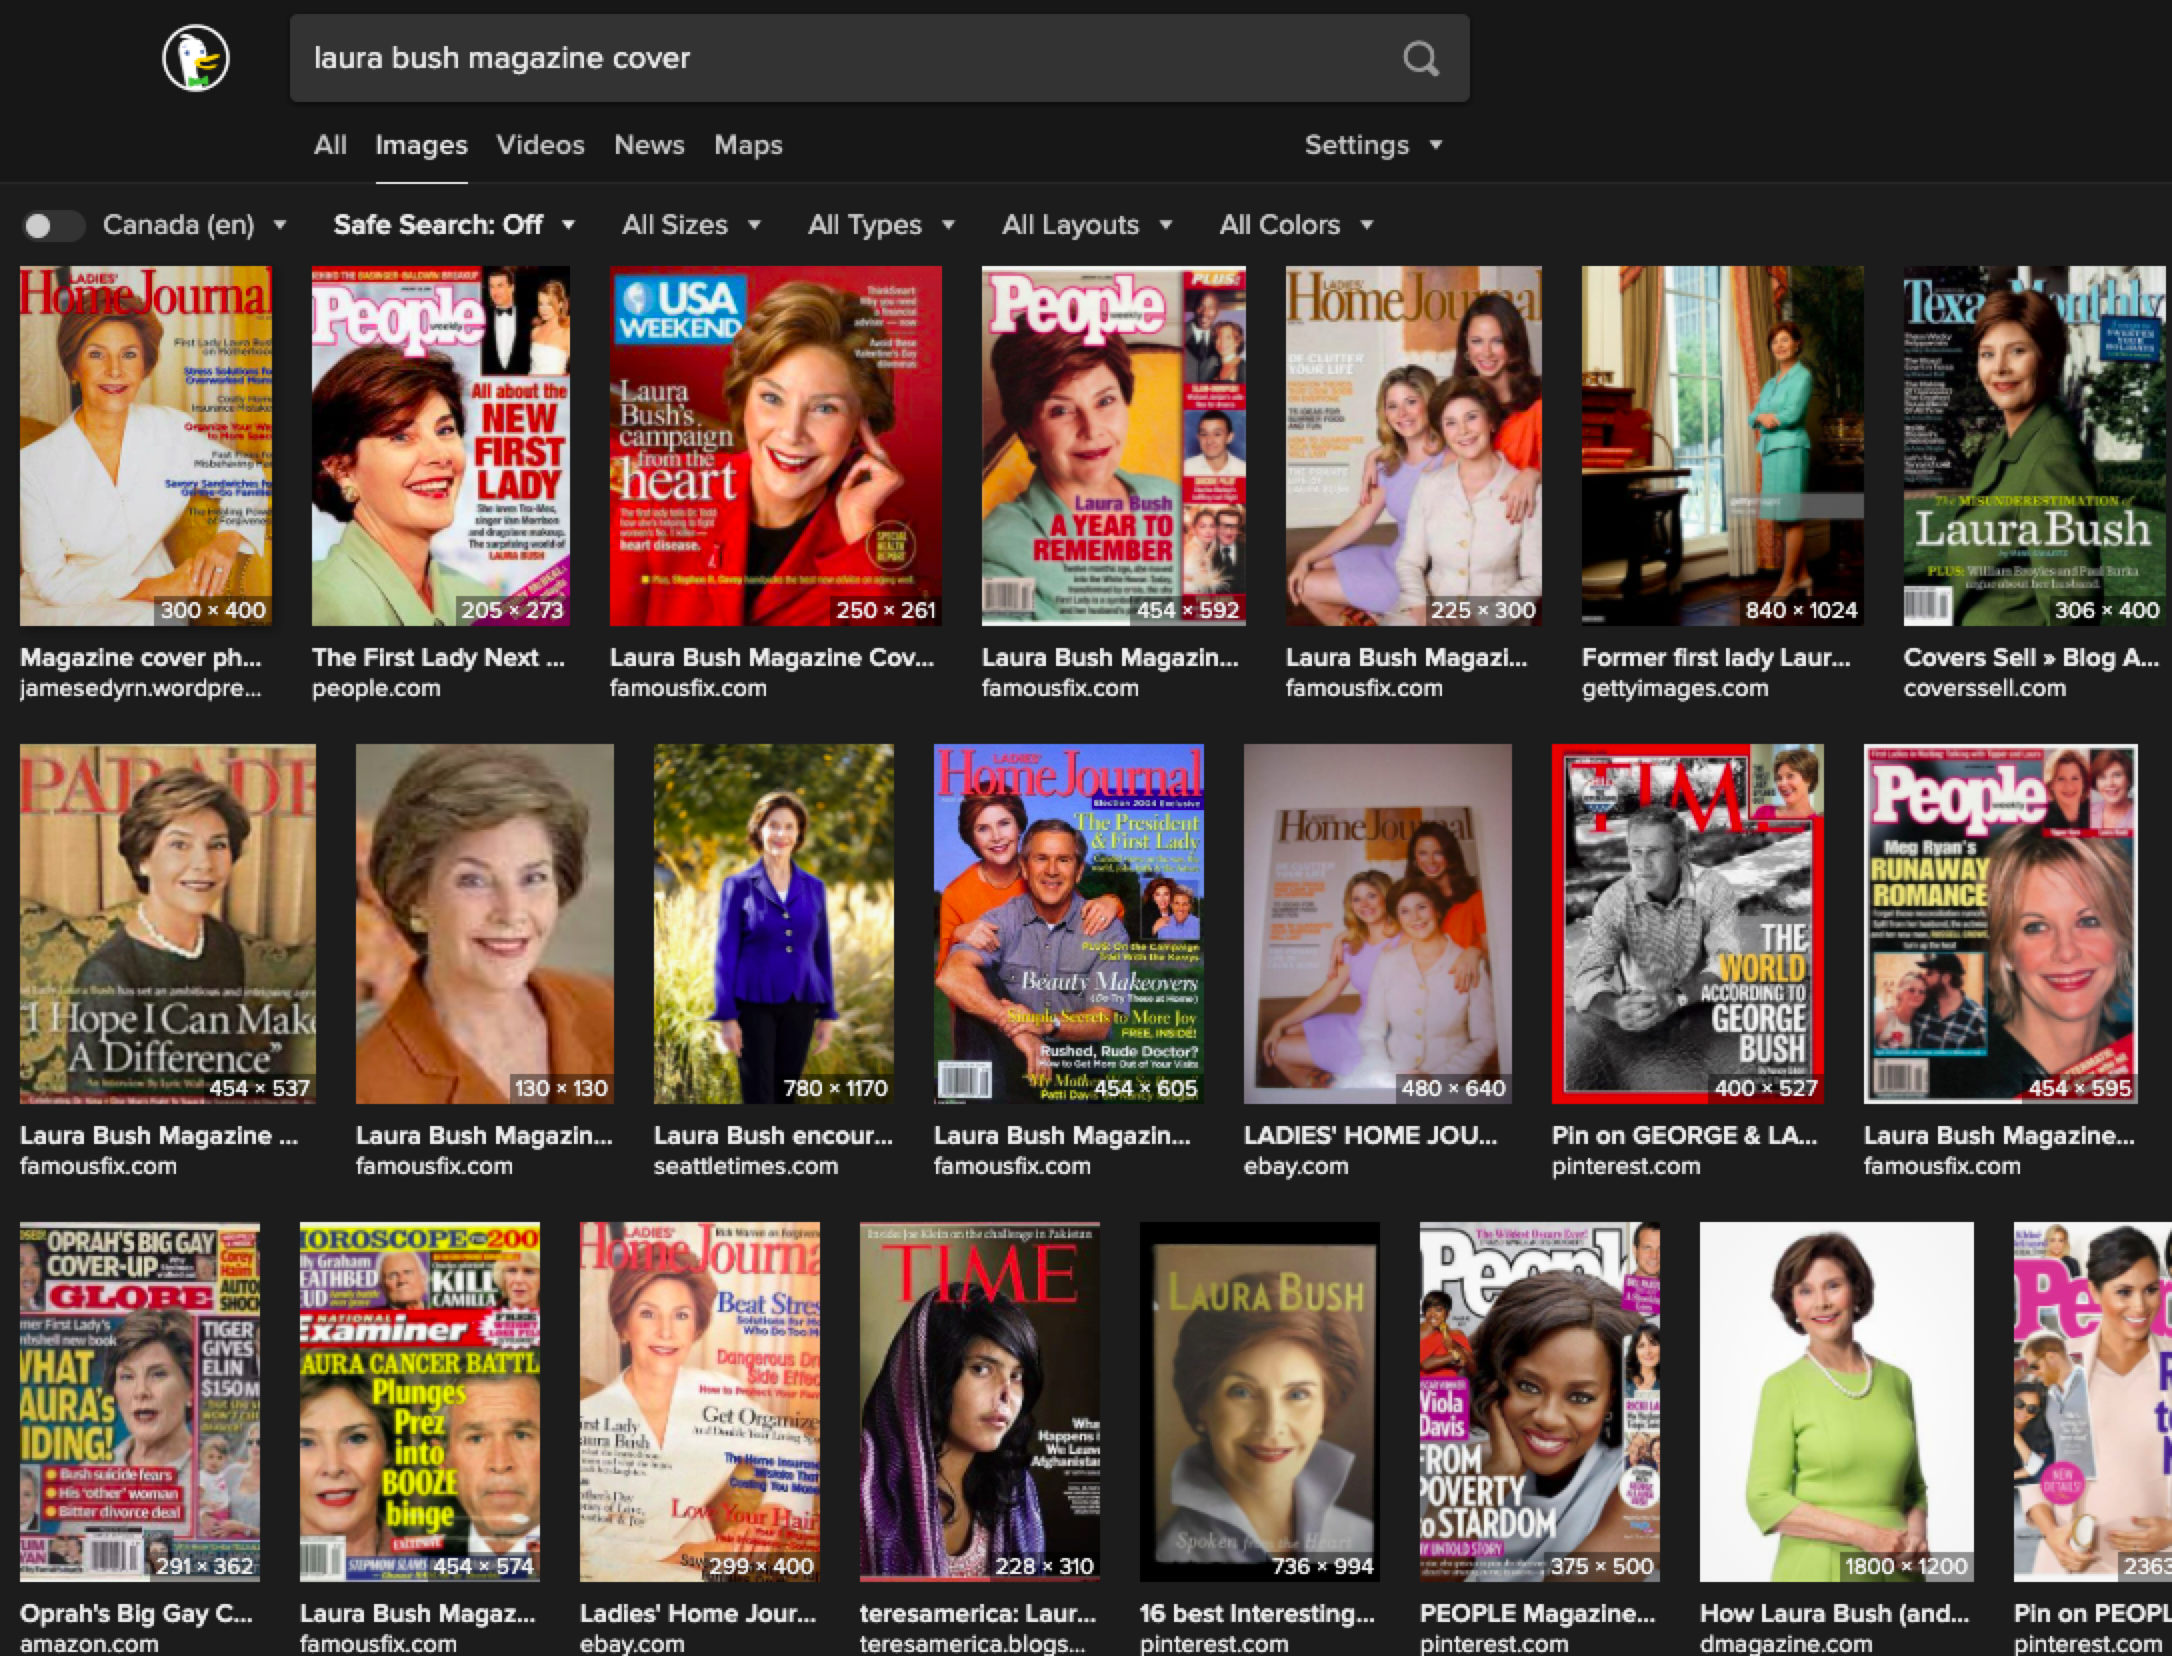Open People 'A Year to Remember' thumbnail
Image resolution: width=2172 pixels, height=1656 pixels.
1114,446
